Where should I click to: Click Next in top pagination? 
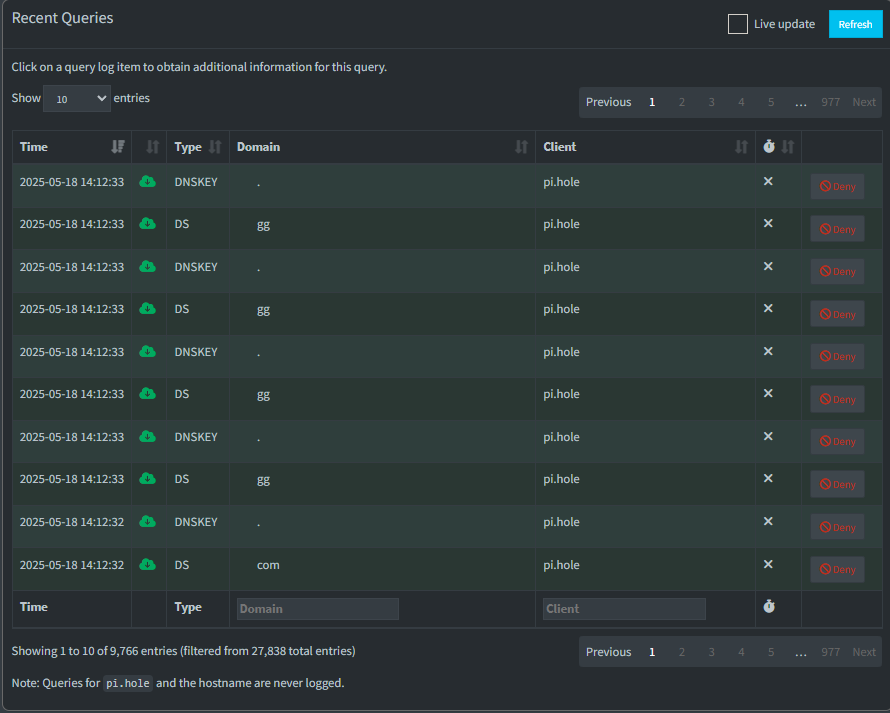click(864, 102)
